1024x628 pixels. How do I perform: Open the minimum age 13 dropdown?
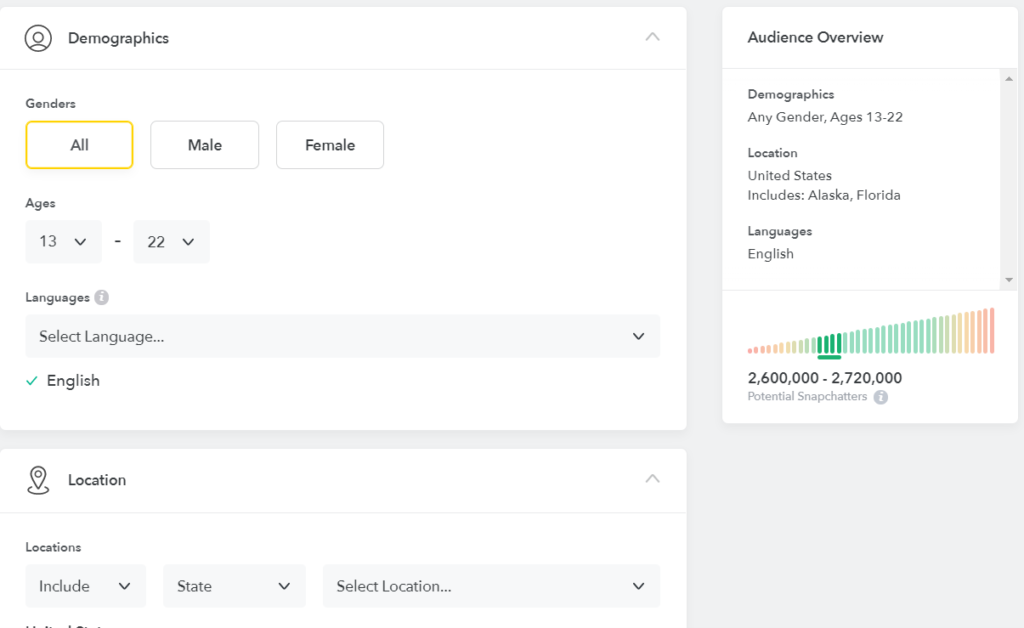coord(63,242)
